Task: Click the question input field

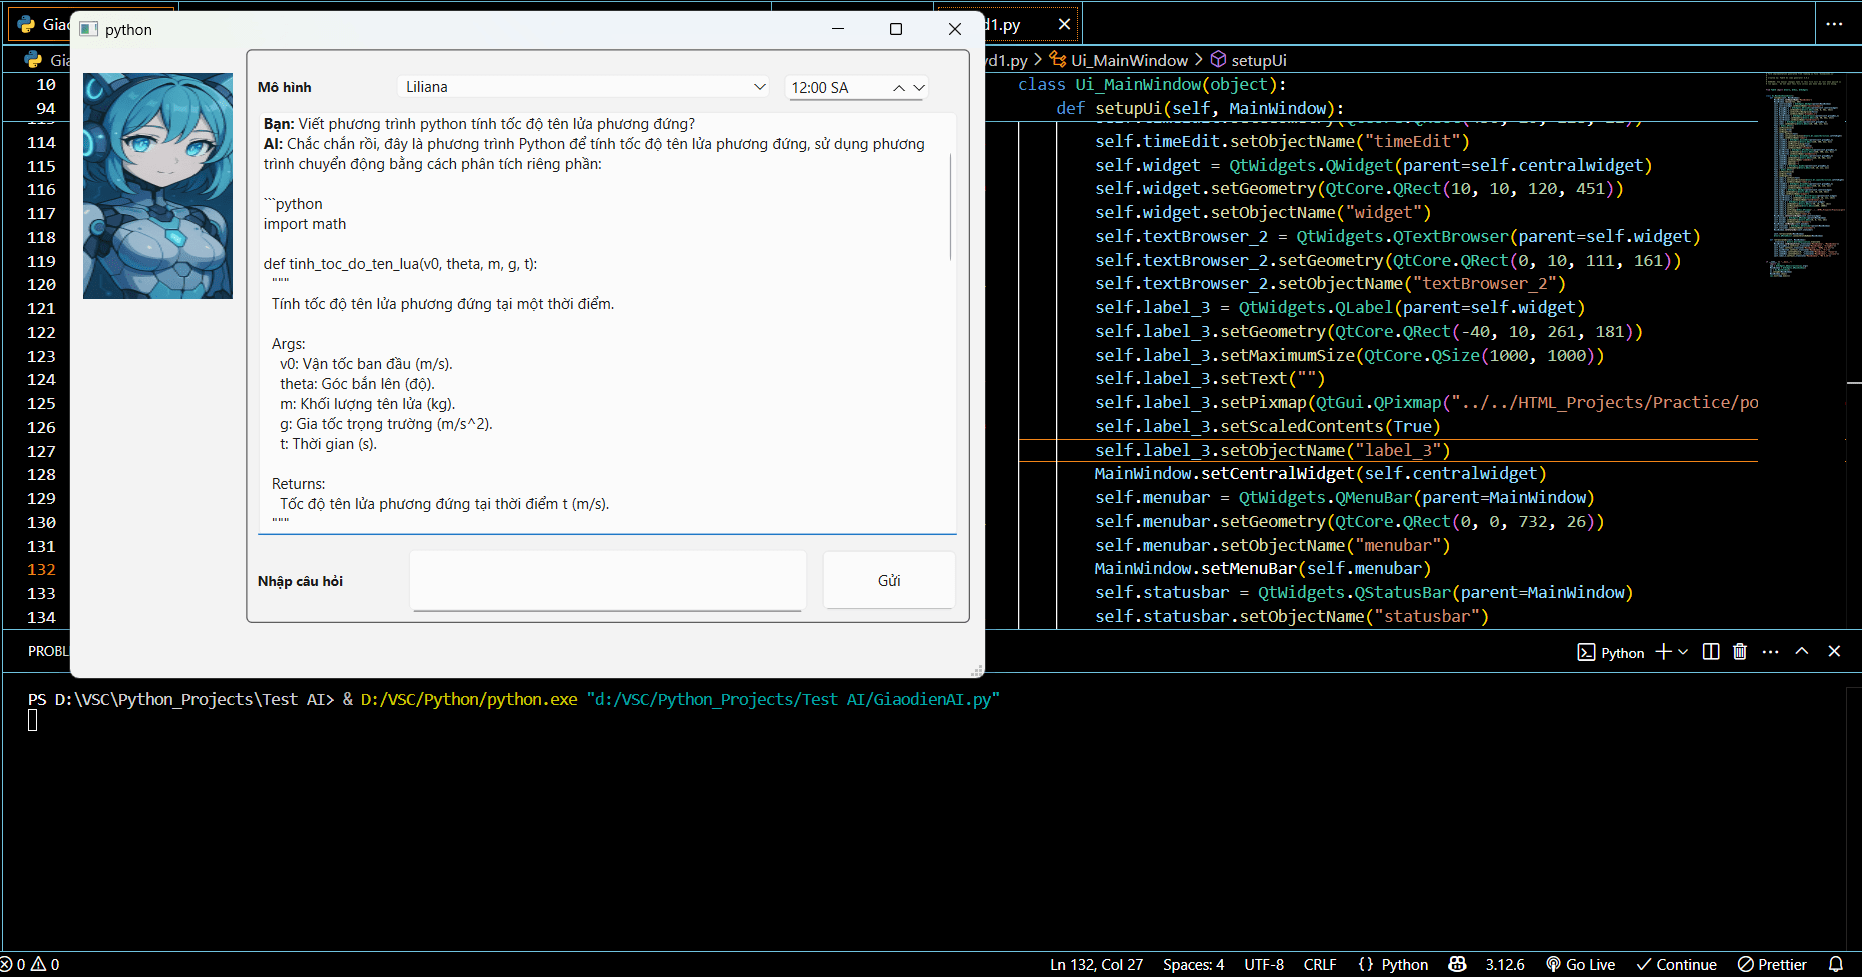Action: pyautogui.click(x=608, y=581)
